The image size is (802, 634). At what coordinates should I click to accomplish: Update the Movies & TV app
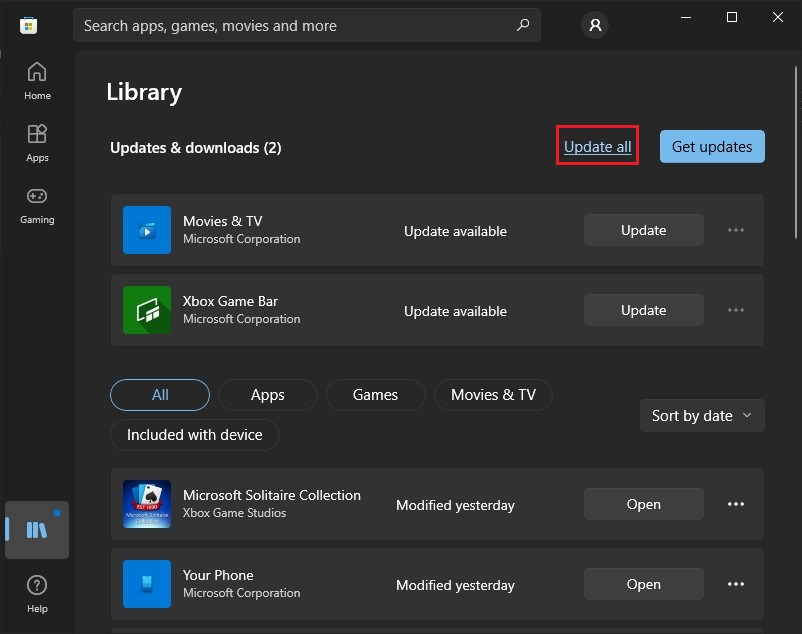pos(643,230)
